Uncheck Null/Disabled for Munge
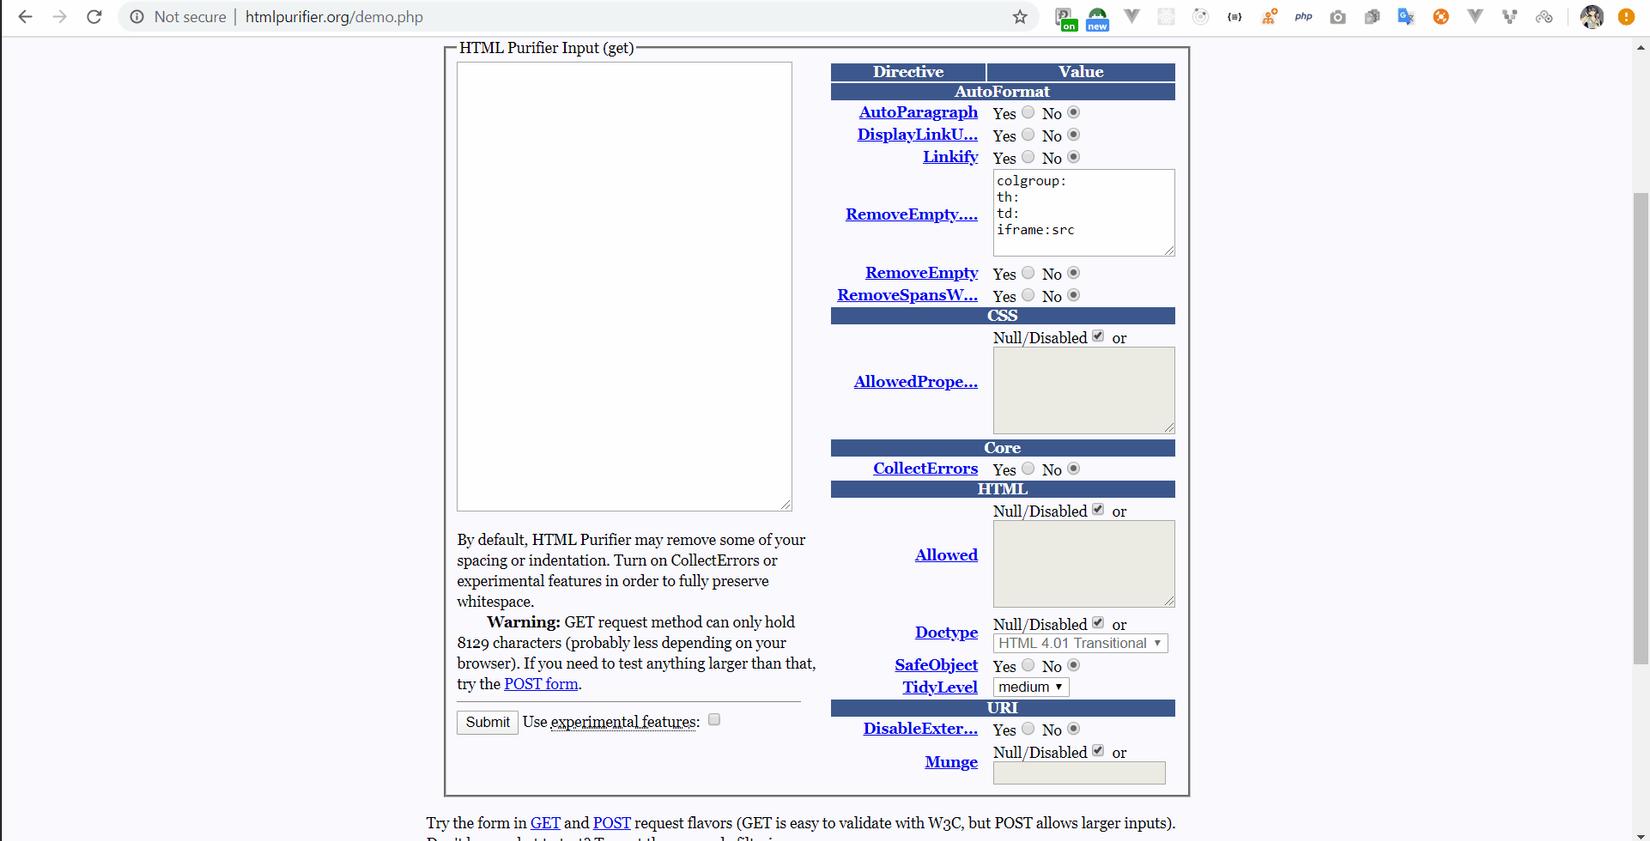The image size is (1650, 841). pos(1098,751)
